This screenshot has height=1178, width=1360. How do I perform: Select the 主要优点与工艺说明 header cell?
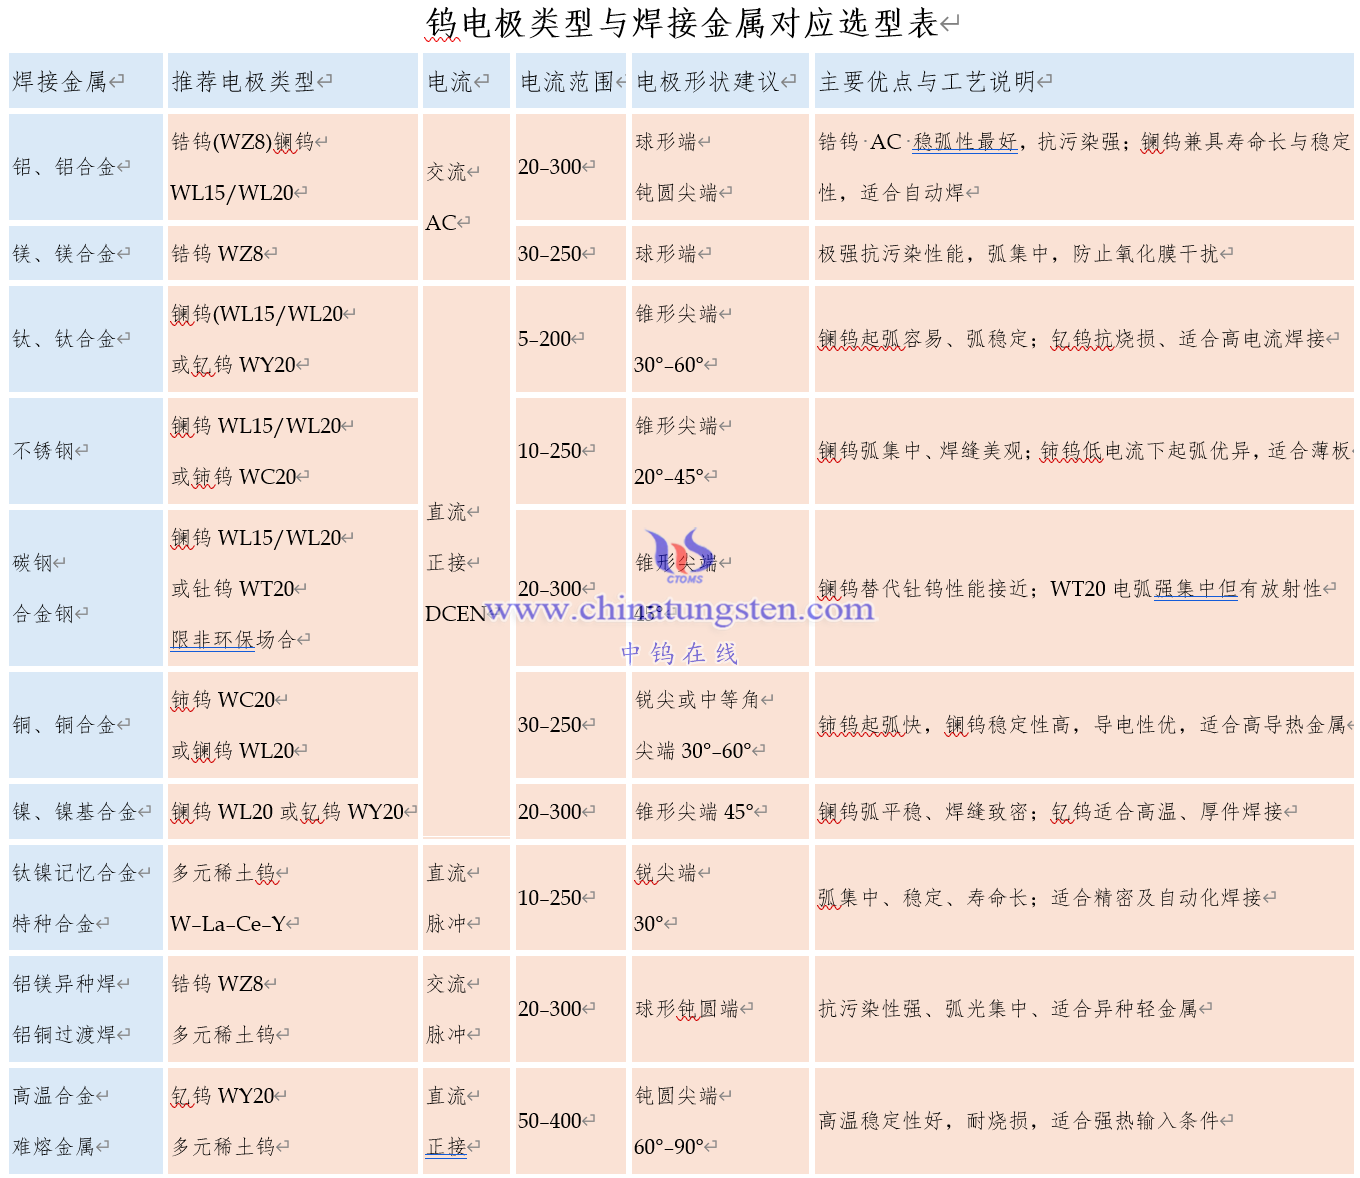(x=926, y=82)
